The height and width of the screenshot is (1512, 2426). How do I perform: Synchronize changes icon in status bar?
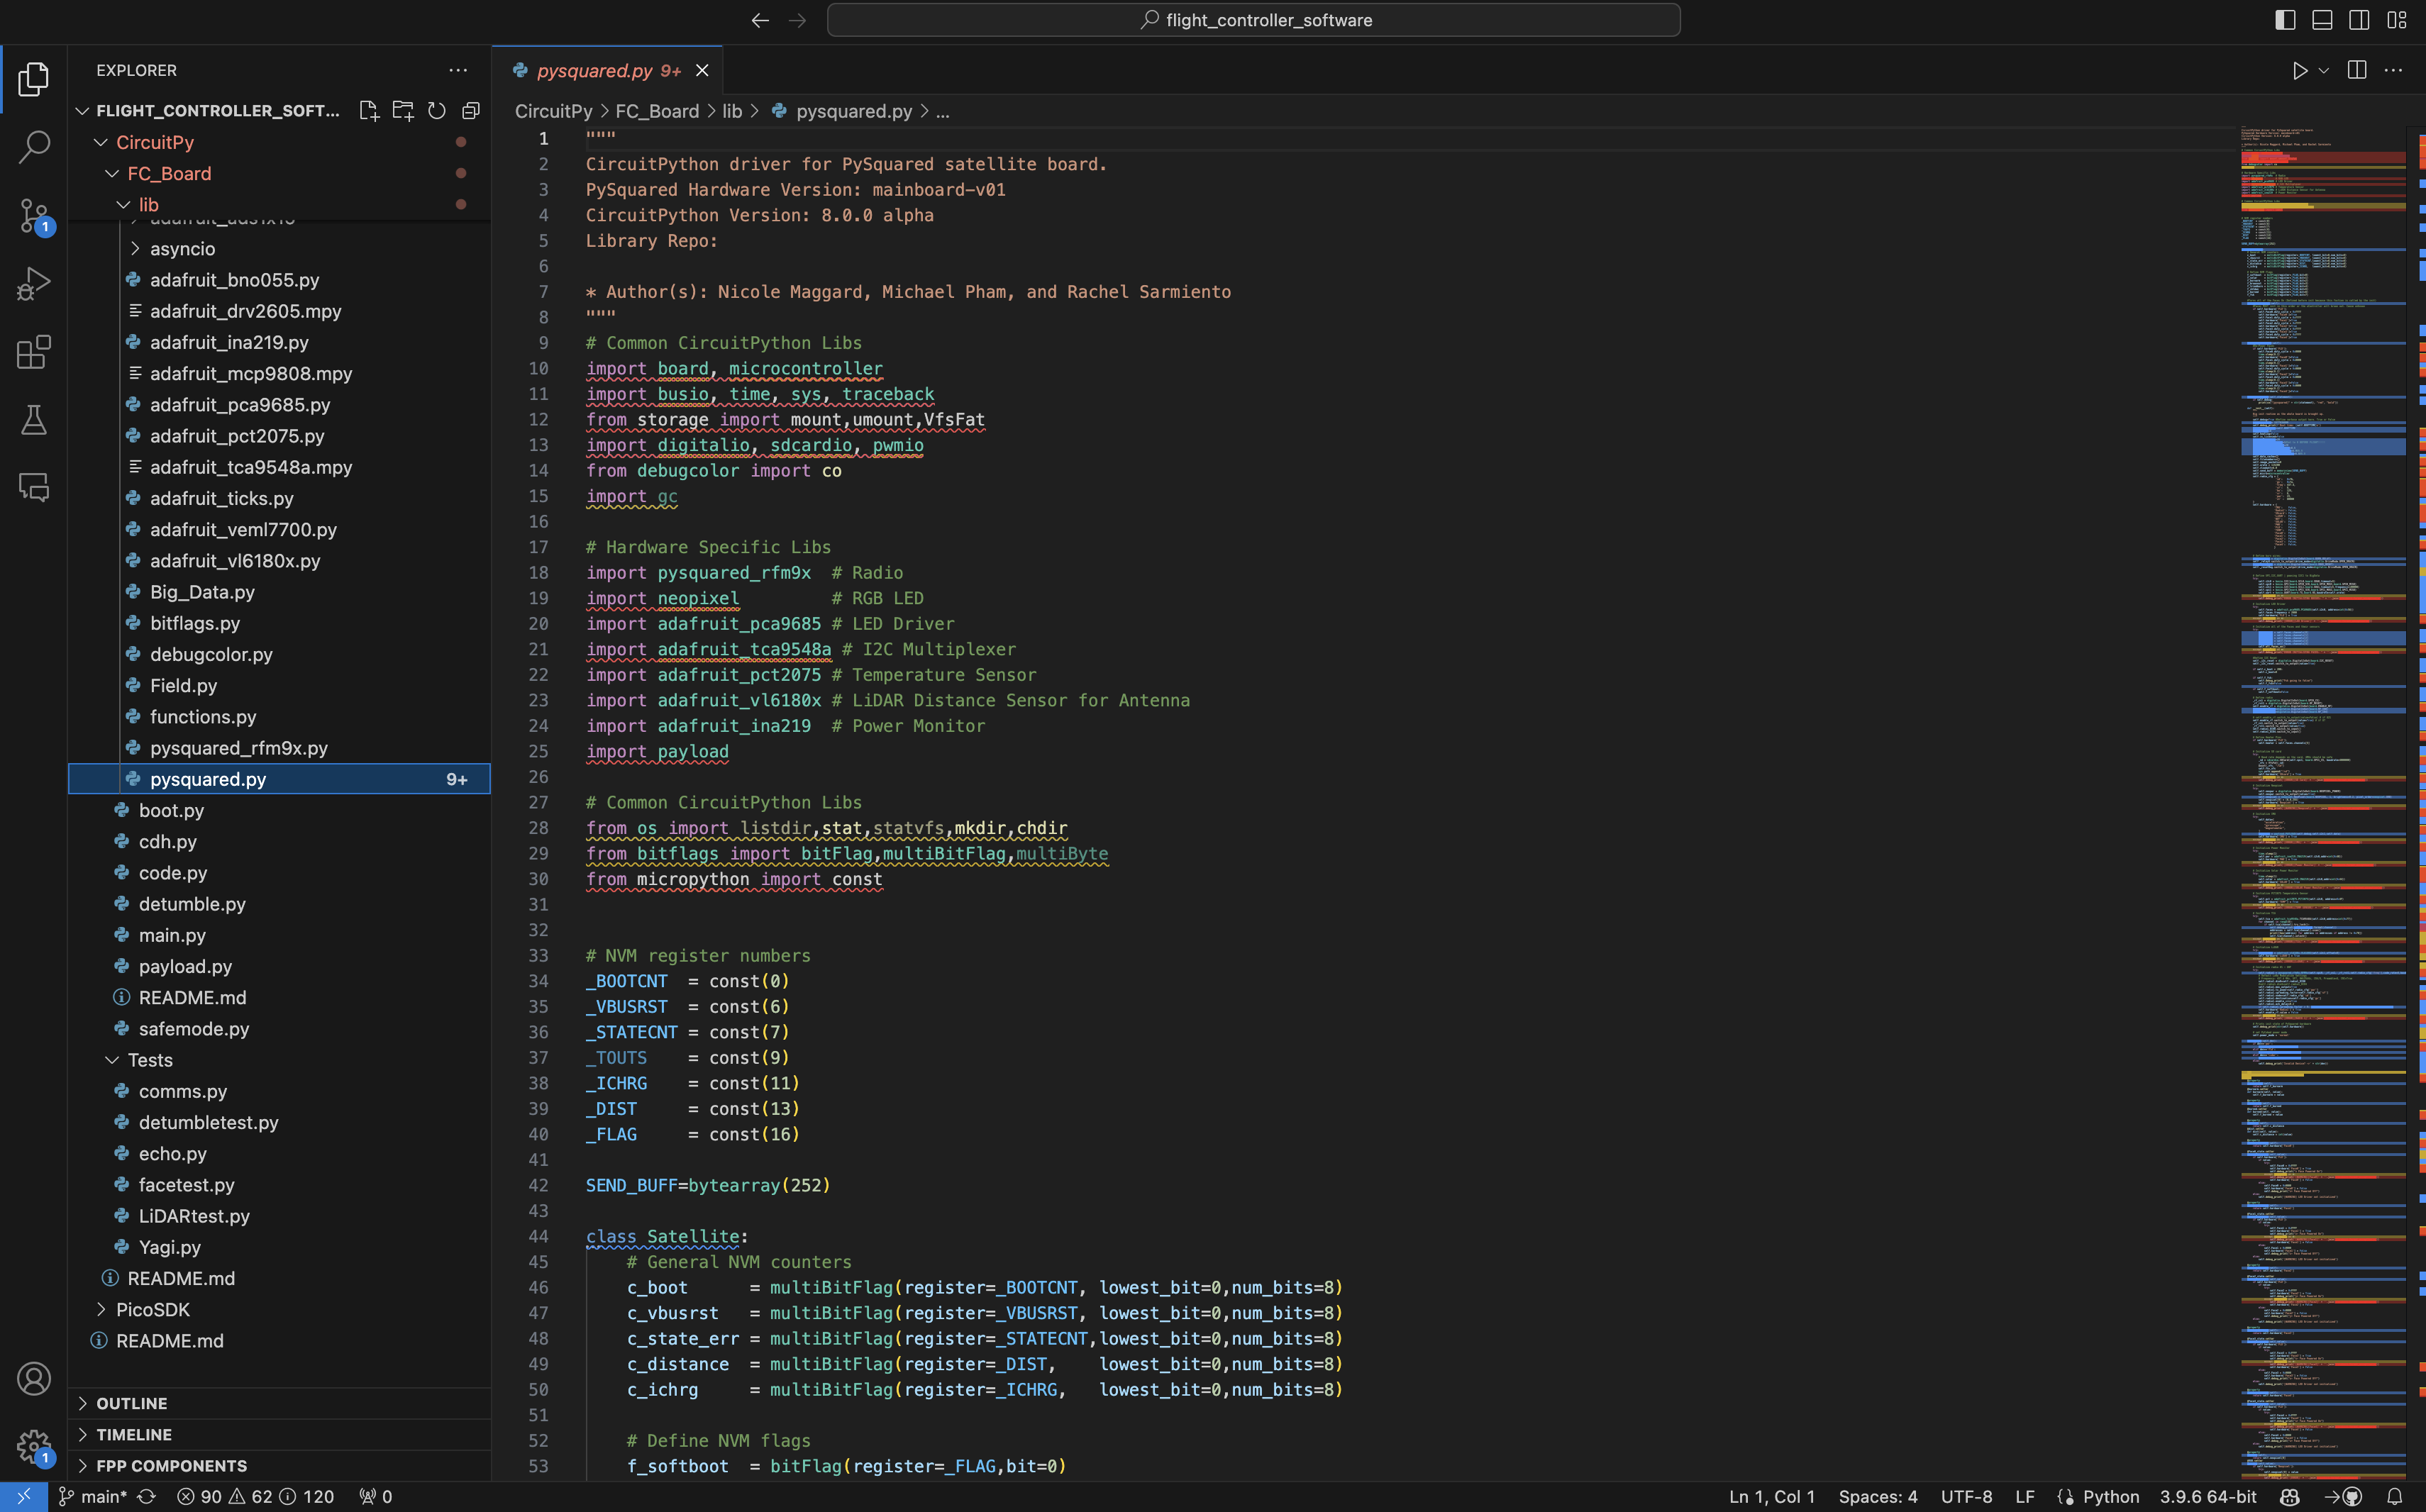pyautogui.click(x=146, y=1497)
